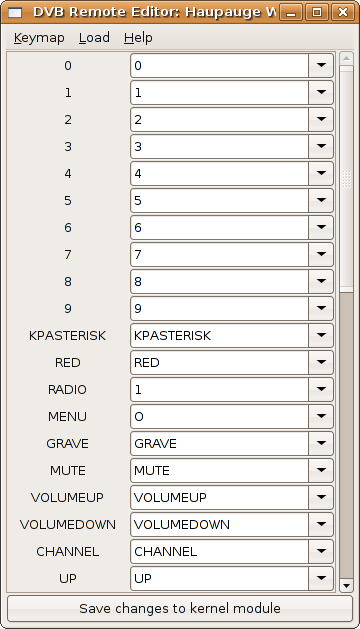
Task: Click Save changes to kernel module button
Action: pos(180,609)
